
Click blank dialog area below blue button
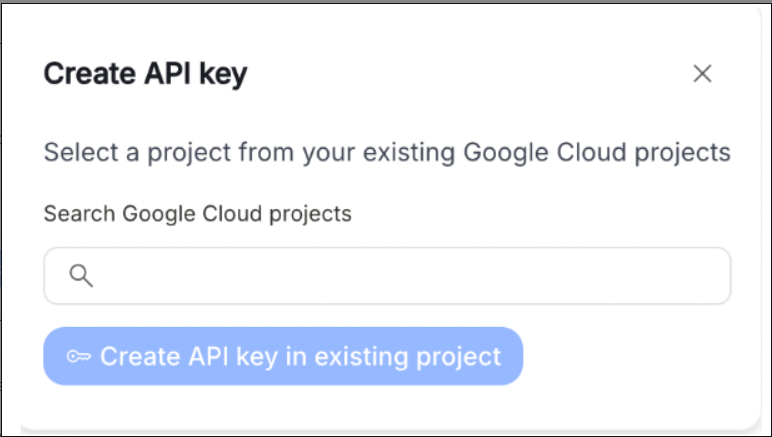coord(387,405)
